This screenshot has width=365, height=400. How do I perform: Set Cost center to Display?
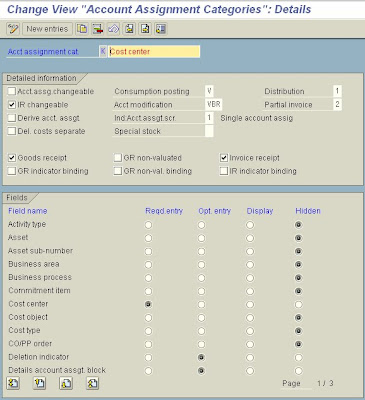pyautogui.click(x=250, y=304)
